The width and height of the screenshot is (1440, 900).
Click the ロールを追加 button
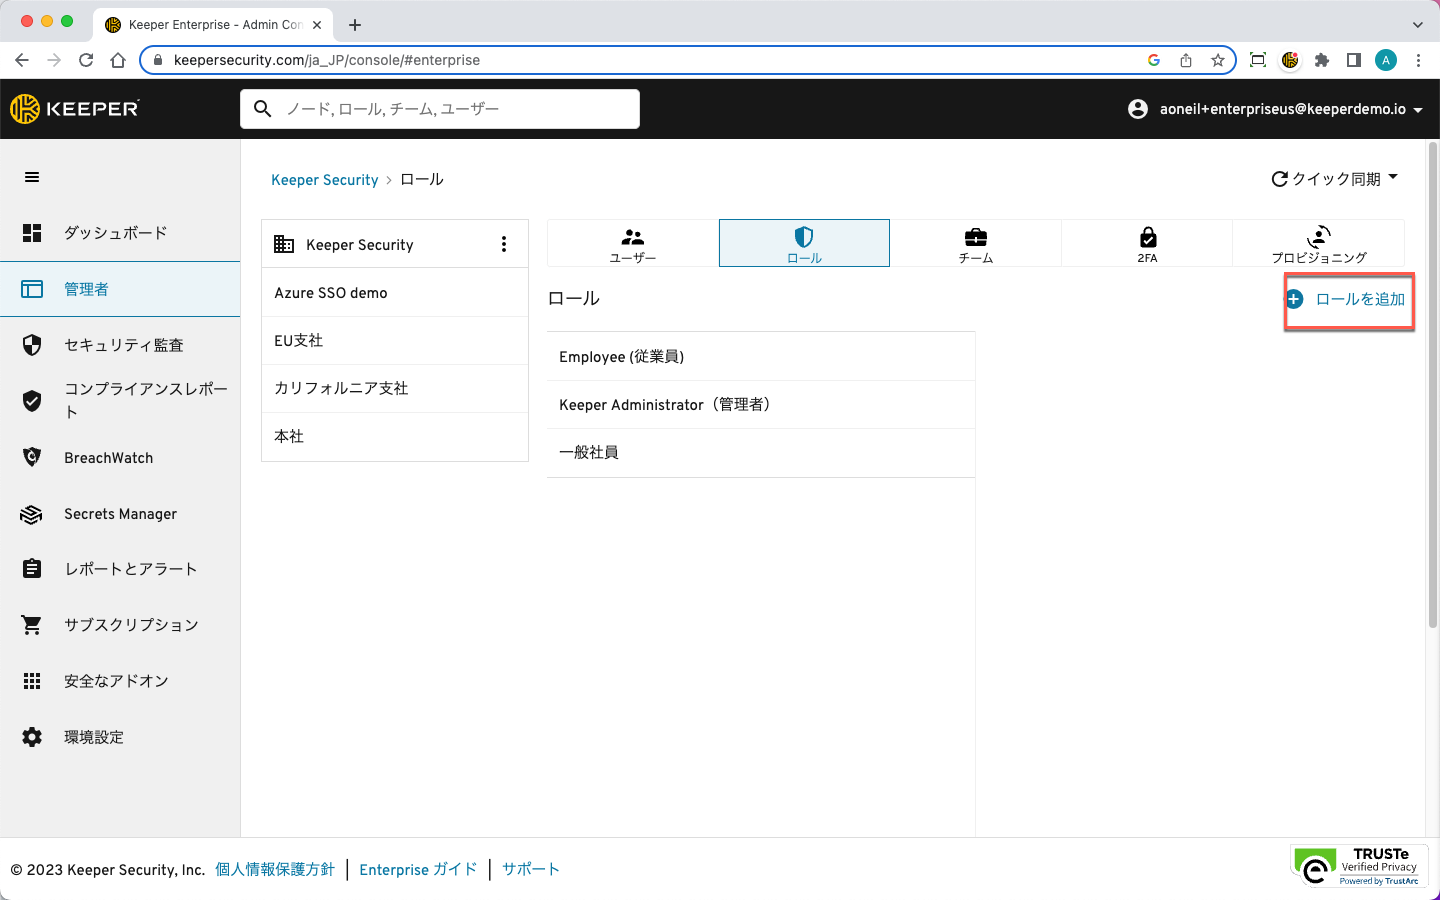click(1348, 299)
